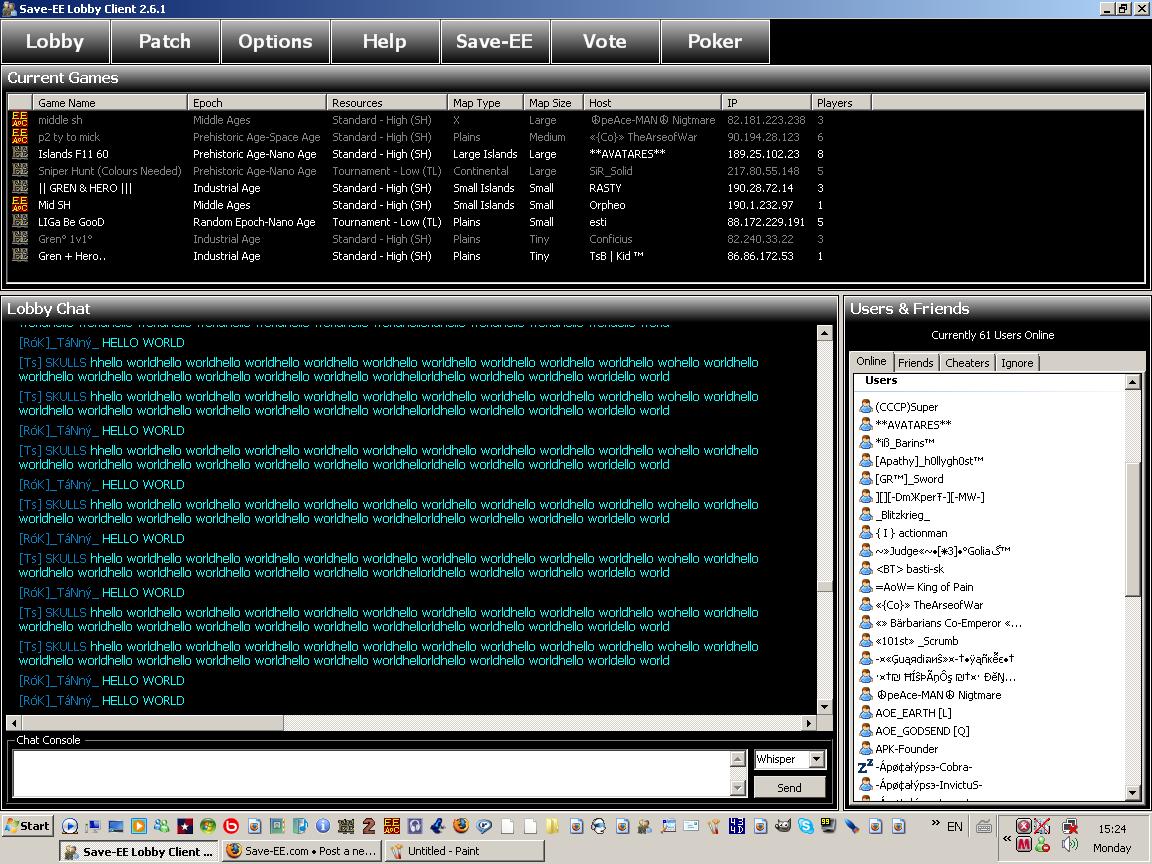
Task: Click the avatar icon beside APK-Founder
Action: point(866,749)
